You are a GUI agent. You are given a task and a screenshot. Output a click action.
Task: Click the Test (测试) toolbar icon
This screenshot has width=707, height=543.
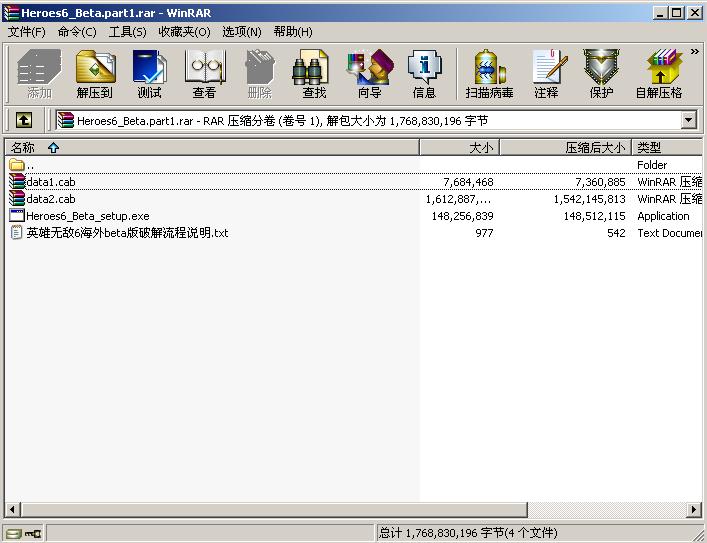149,74
